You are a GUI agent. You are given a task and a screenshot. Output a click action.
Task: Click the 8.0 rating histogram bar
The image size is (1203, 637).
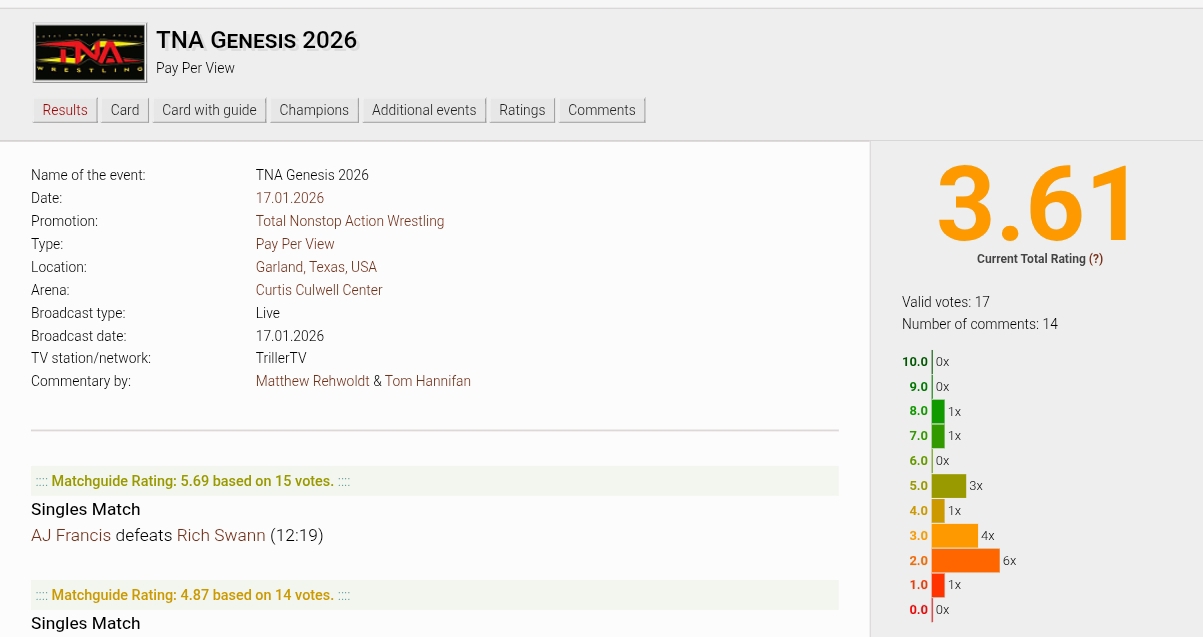click(x=938, y=411)
